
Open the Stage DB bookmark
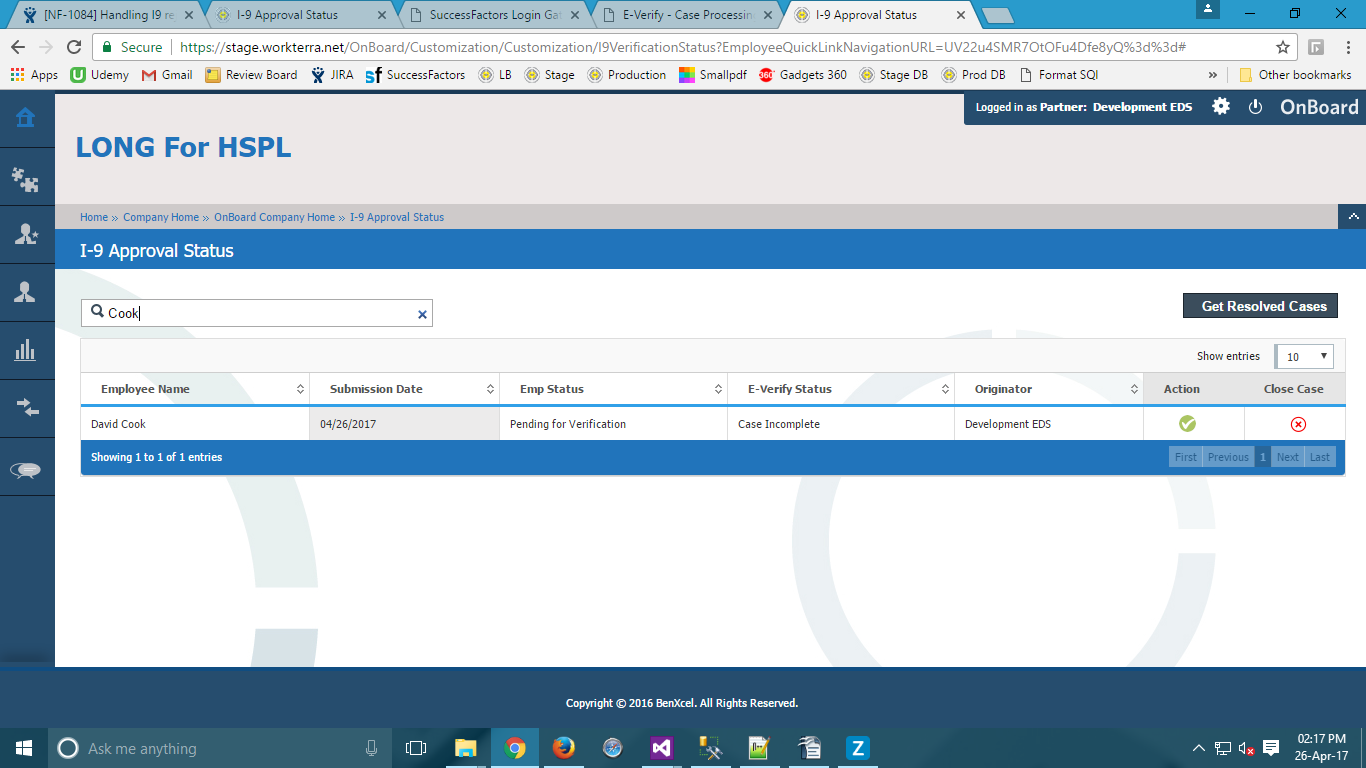pos(893,75)
